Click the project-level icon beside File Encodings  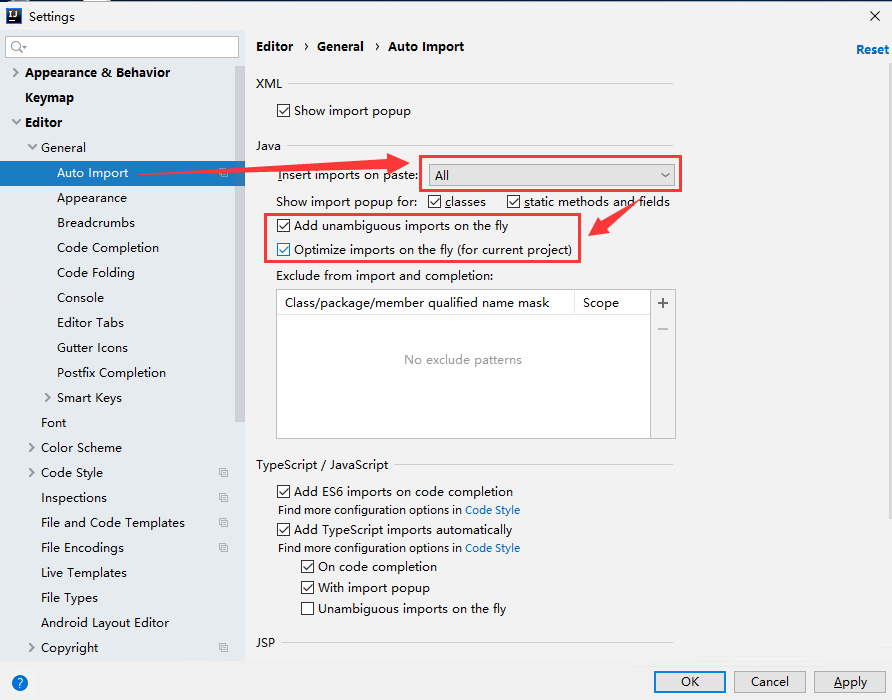[224, 547]
